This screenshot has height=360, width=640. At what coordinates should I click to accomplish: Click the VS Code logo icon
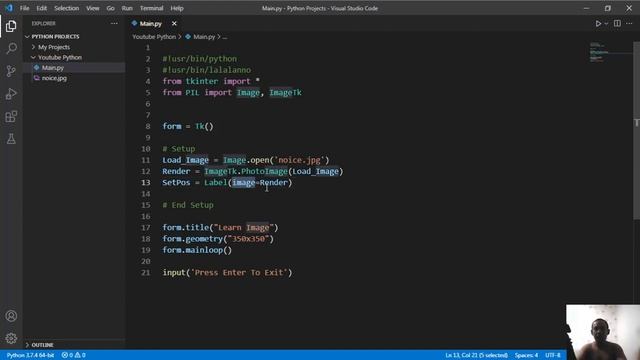click(x=9, y=8)
